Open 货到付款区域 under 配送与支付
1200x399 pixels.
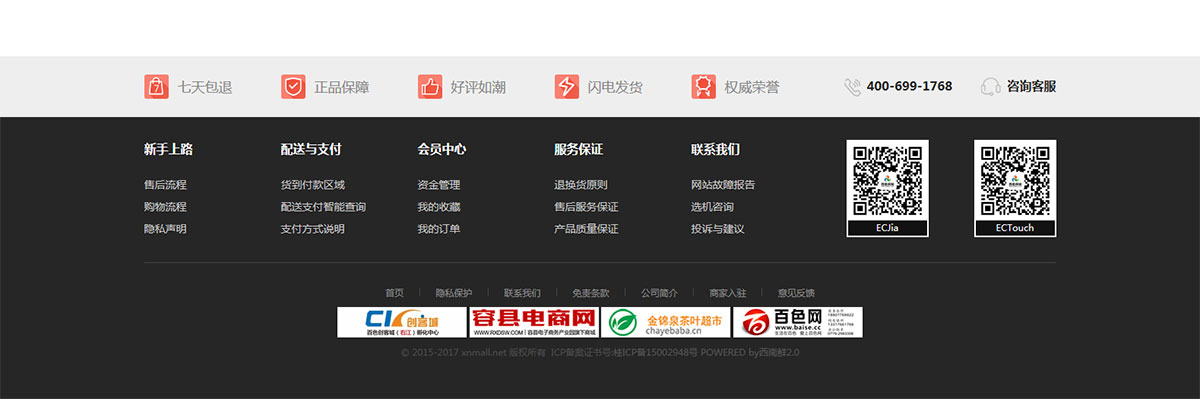(x=313, y=185)
